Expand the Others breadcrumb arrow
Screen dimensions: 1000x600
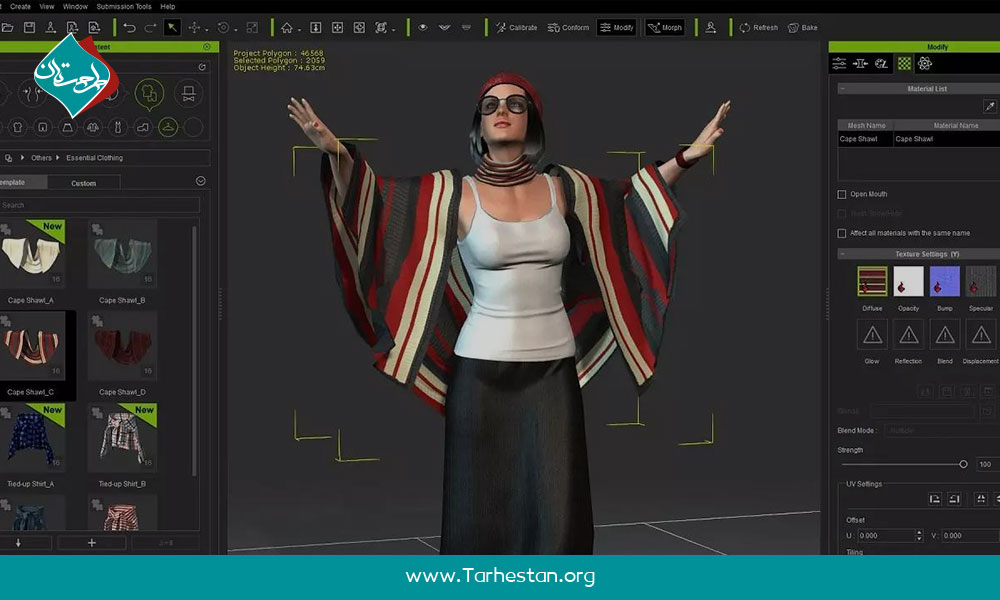click(57, 157)
